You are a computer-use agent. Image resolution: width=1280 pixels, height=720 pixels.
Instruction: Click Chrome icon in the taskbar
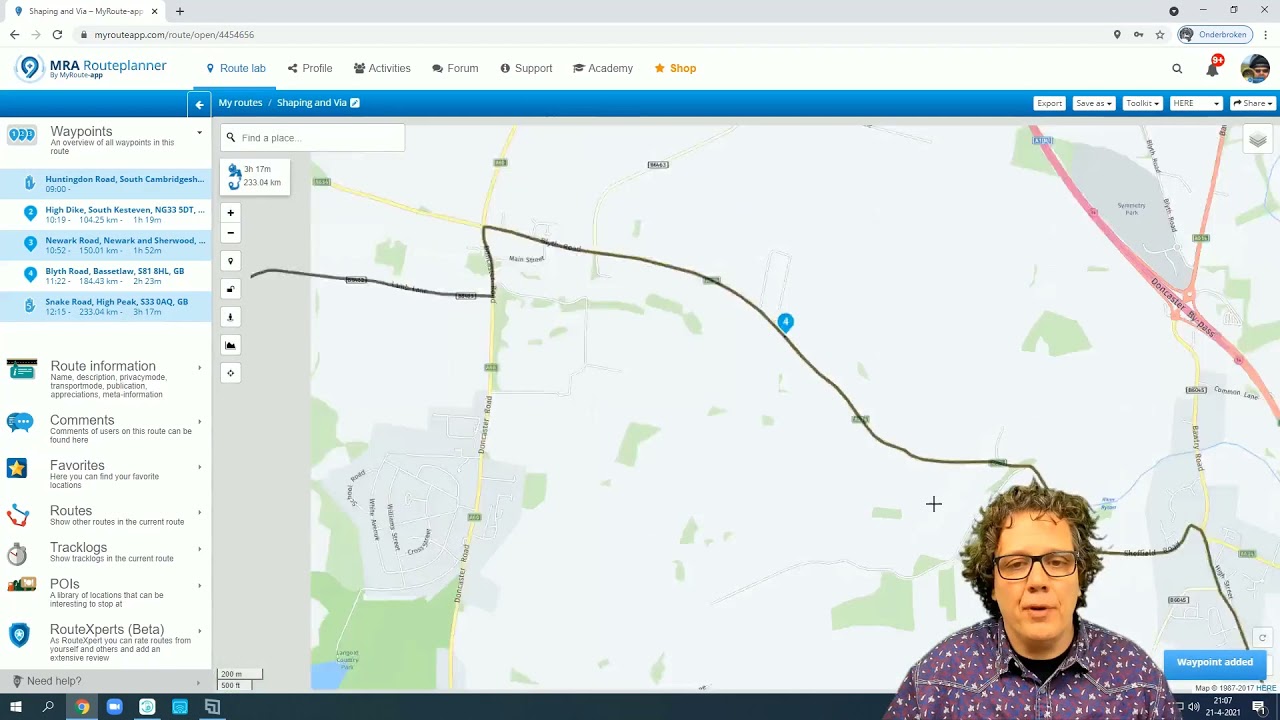[82, 707]
